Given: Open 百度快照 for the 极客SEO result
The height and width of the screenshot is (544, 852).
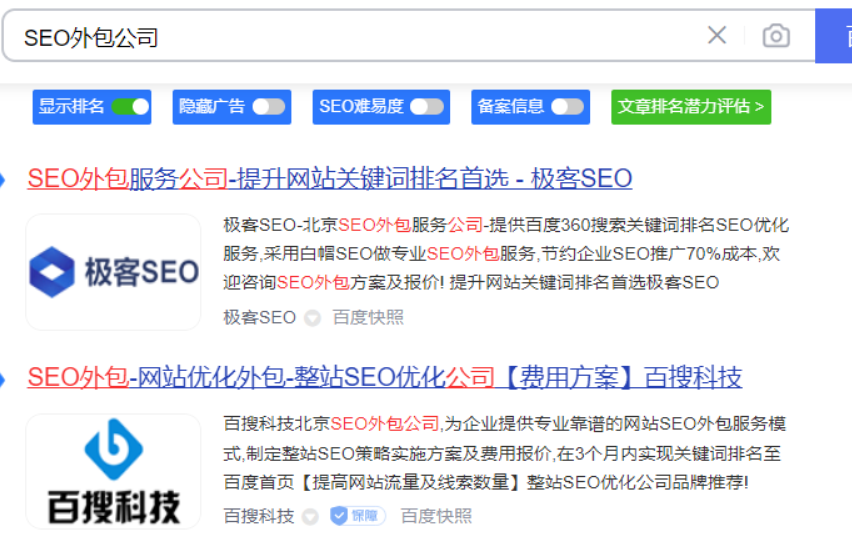Looking at the screenshot, I should (x=368, y=317).
